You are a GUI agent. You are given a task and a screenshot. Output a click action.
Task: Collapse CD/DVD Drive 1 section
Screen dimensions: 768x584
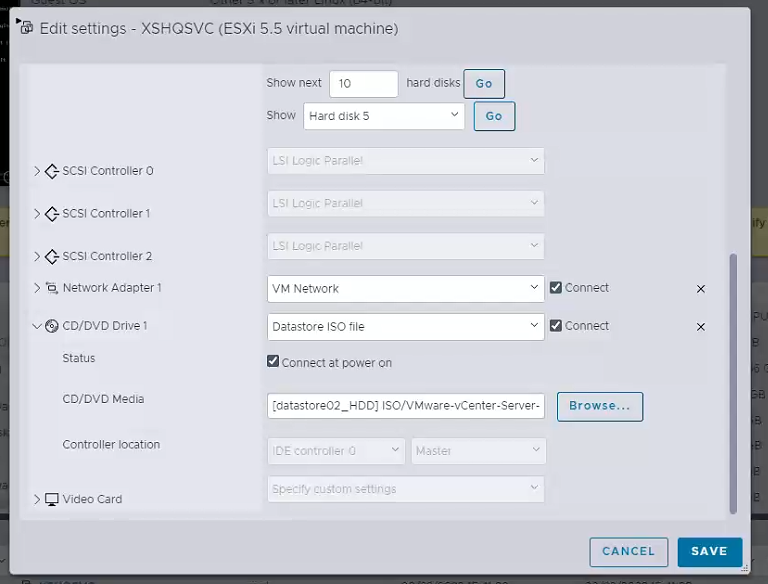tap(37, 326)
